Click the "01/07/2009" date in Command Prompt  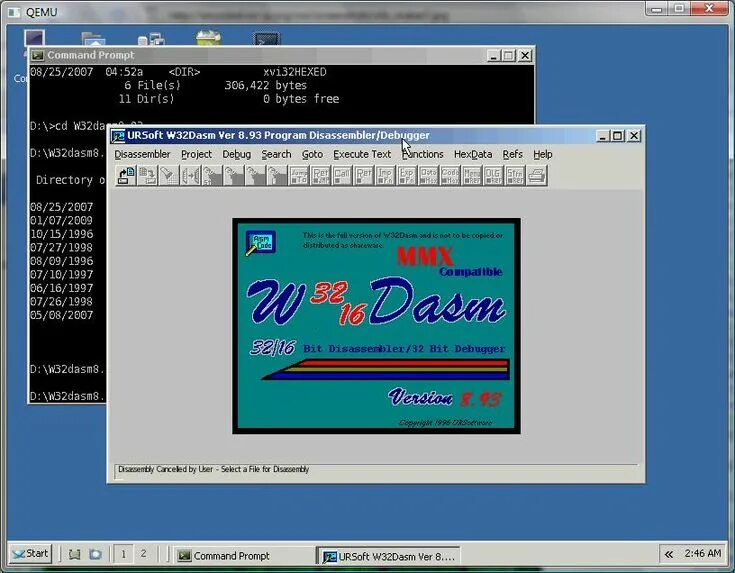click(x=61, y=220)
